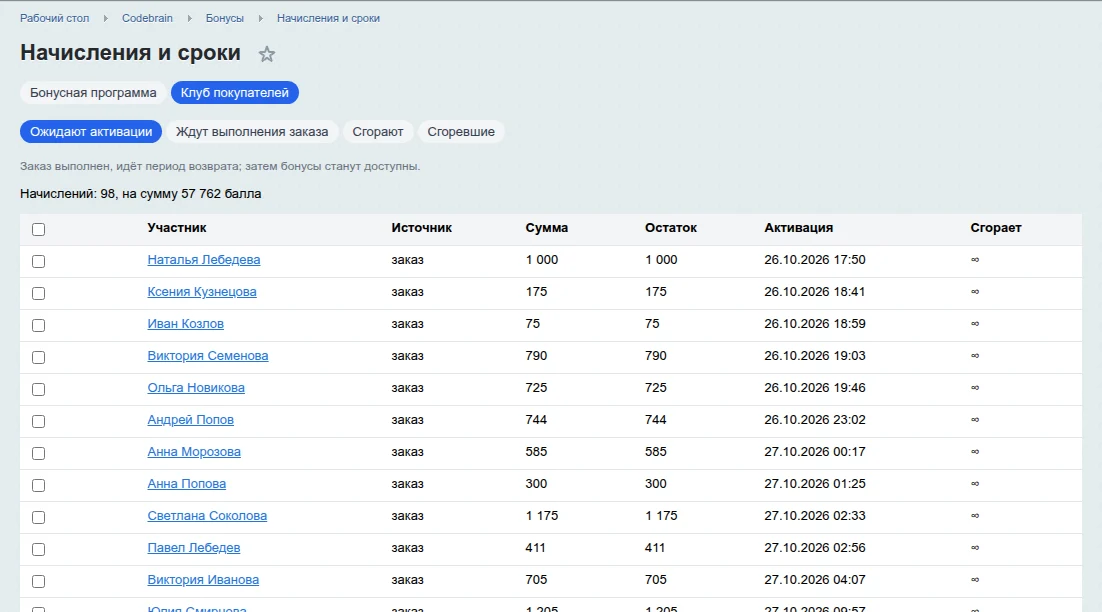The width and height of the screenshot is (1102, 612).
Task: Open member Ксения Кузнецова
Action: pyautogui.click(x=202, y=292)
